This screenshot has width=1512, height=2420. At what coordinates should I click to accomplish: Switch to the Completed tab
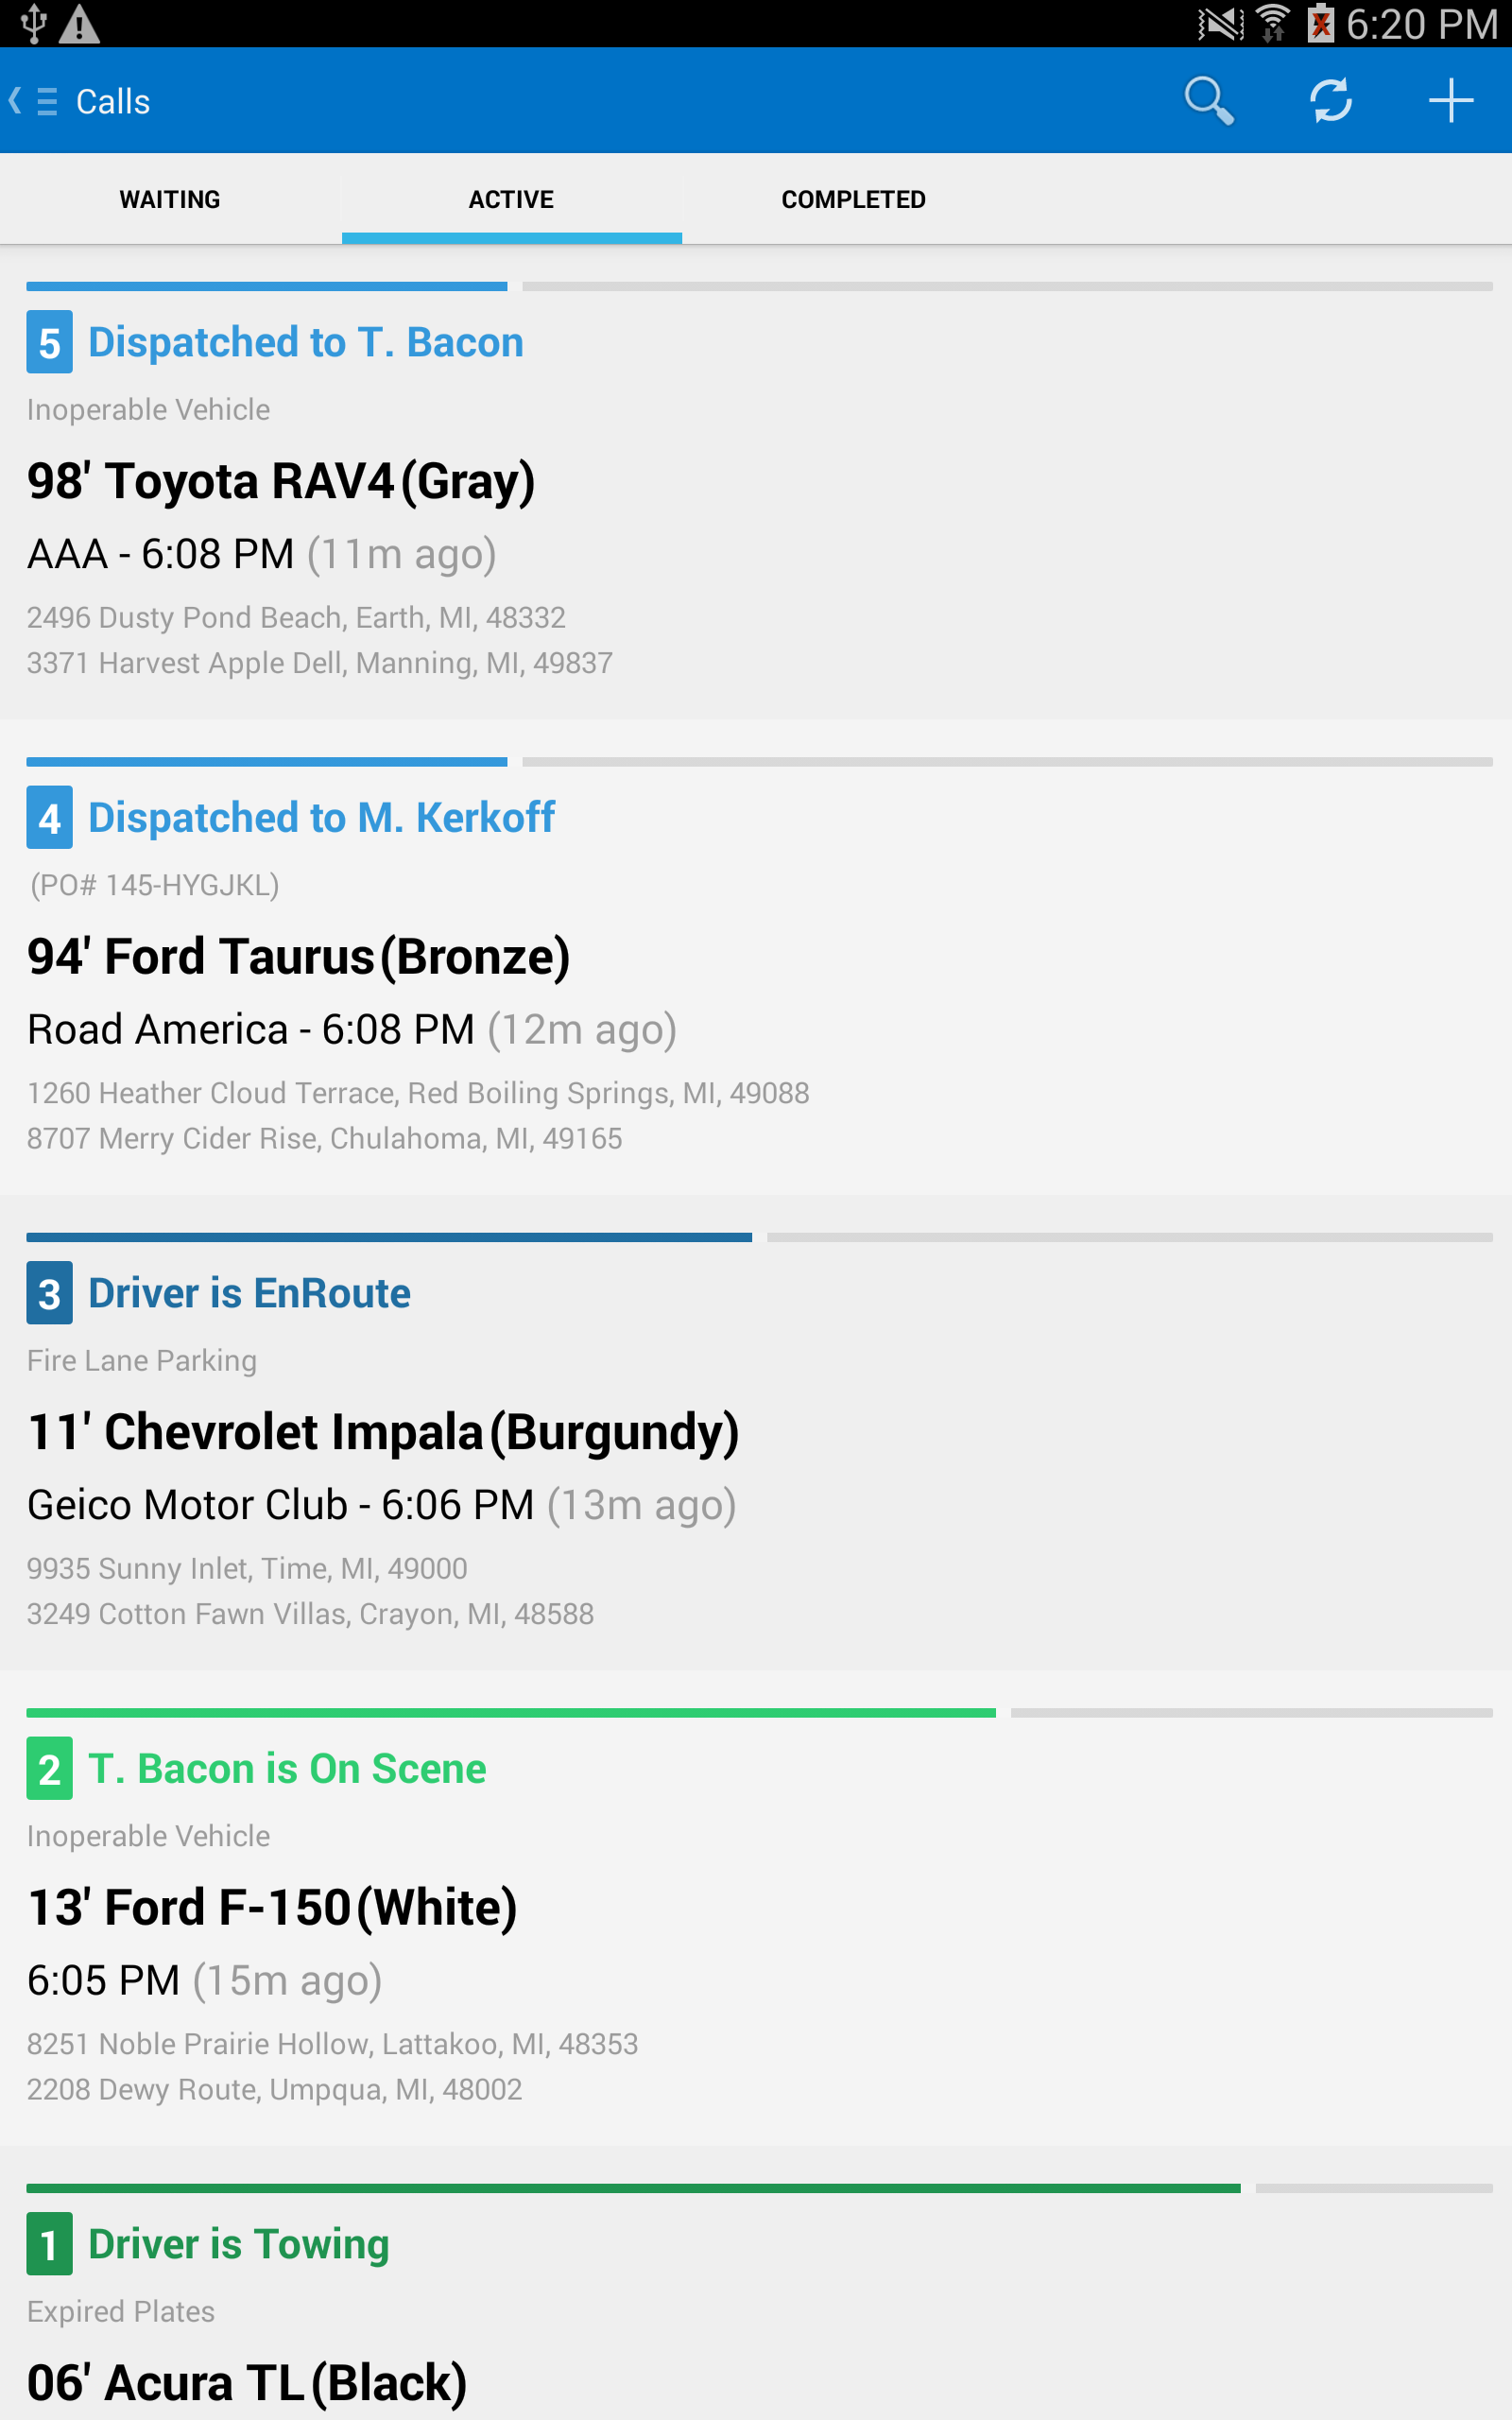tap(853, 199)
